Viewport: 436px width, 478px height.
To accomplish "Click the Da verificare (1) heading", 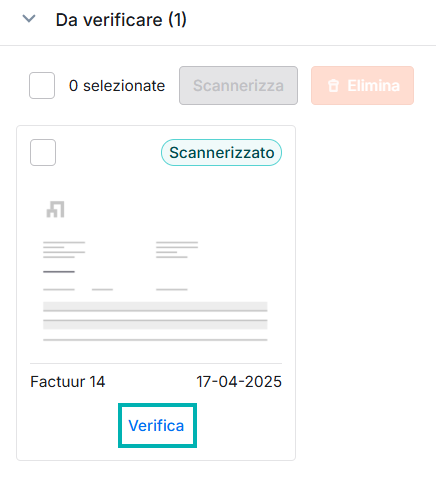I will (121, 20).
